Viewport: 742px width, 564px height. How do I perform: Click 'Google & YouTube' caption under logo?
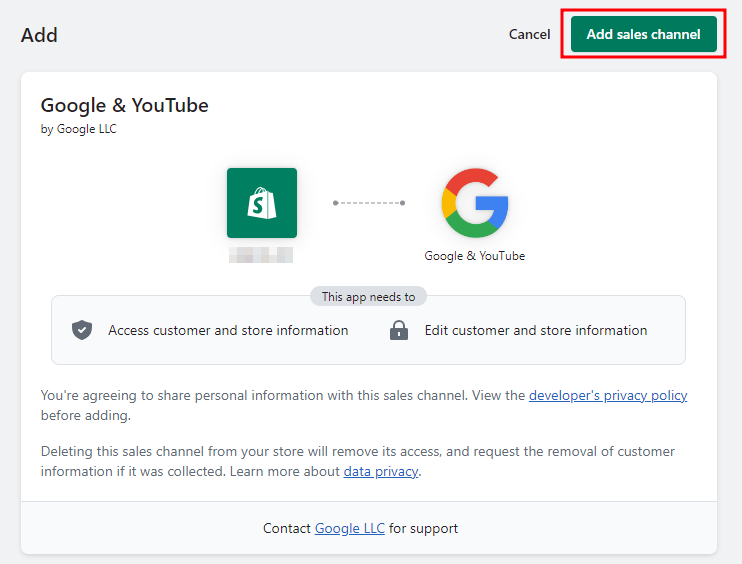tap(475, 256)
